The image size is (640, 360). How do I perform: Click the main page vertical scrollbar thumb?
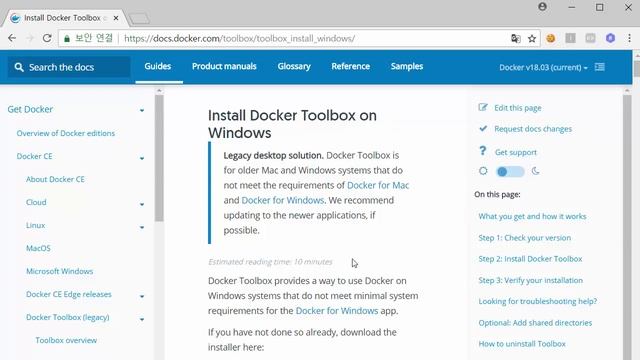click(636, 68)
